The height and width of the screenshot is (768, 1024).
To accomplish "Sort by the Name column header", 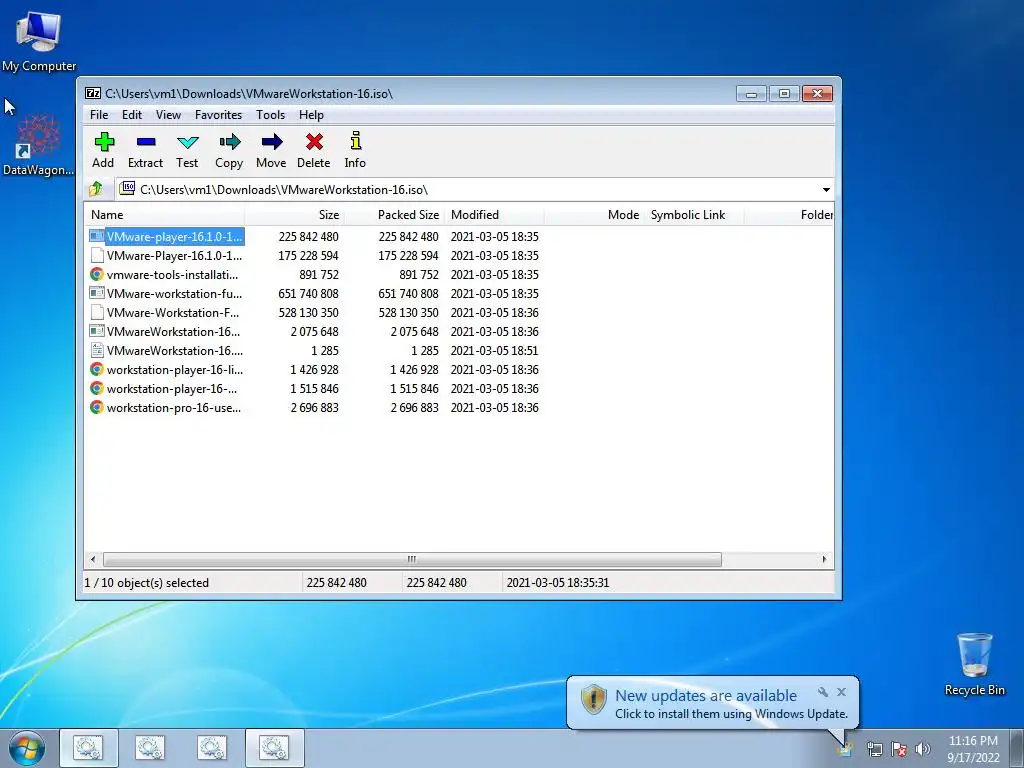I will point(165,215).
